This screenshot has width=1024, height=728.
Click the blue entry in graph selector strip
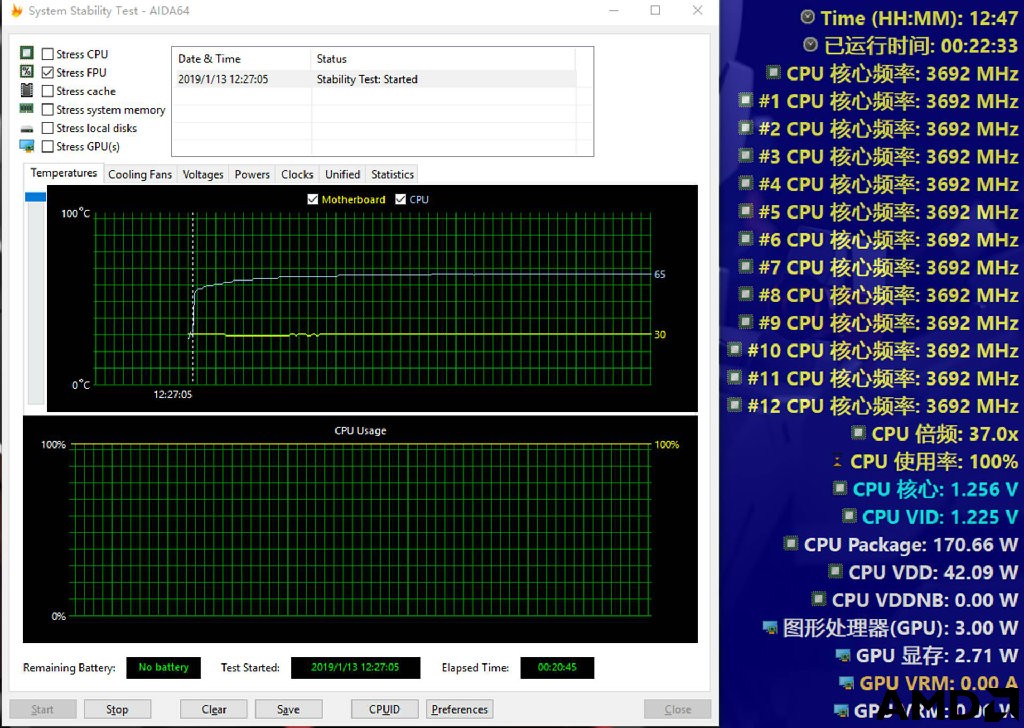pyautogui.click(x=35, y=197)
